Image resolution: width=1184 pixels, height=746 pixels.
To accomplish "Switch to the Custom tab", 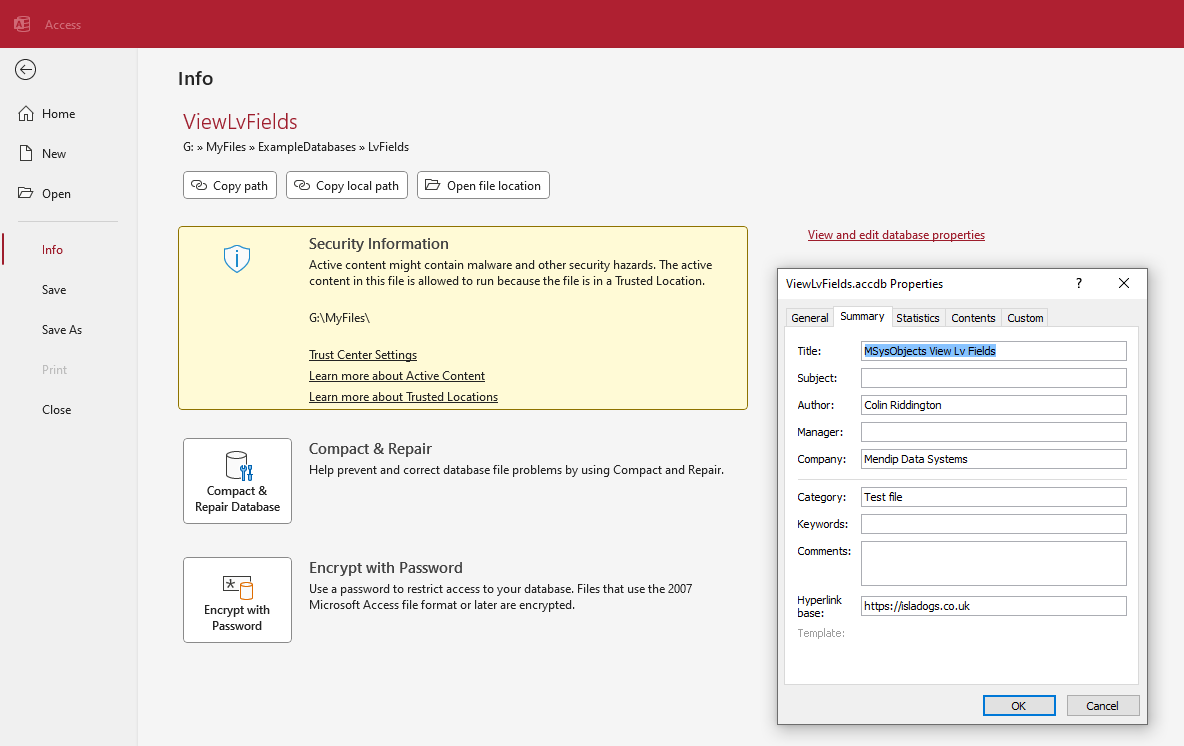I will (x=1025, y=318).
